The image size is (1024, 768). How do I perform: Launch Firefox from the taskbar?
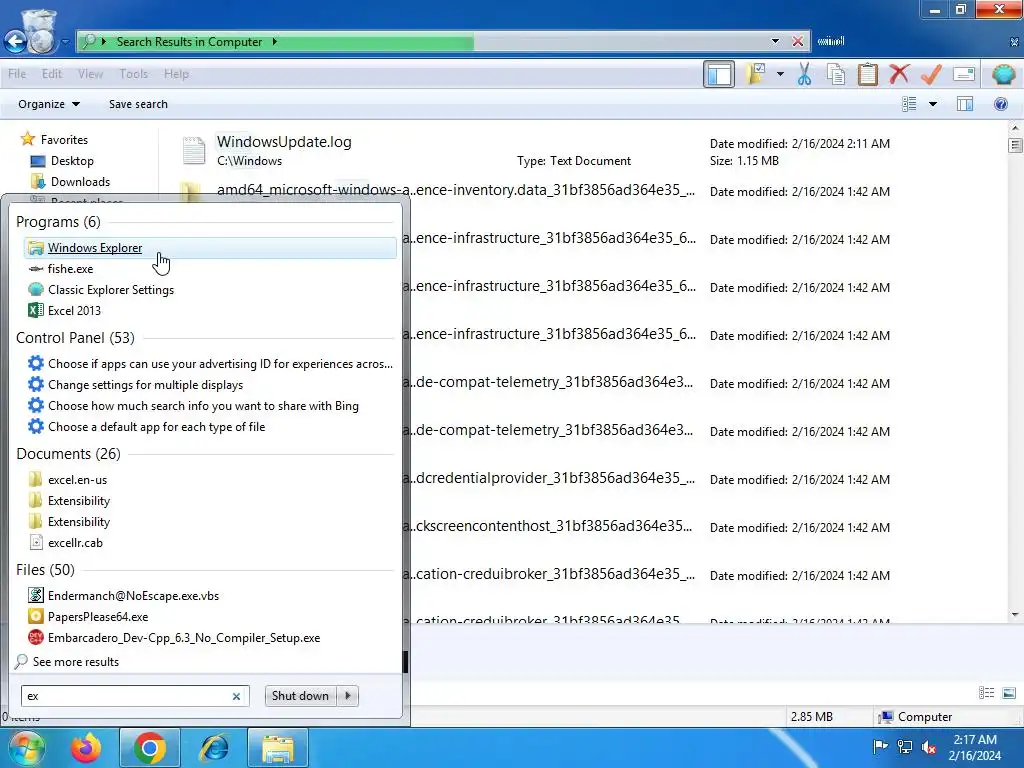(86, 748)
